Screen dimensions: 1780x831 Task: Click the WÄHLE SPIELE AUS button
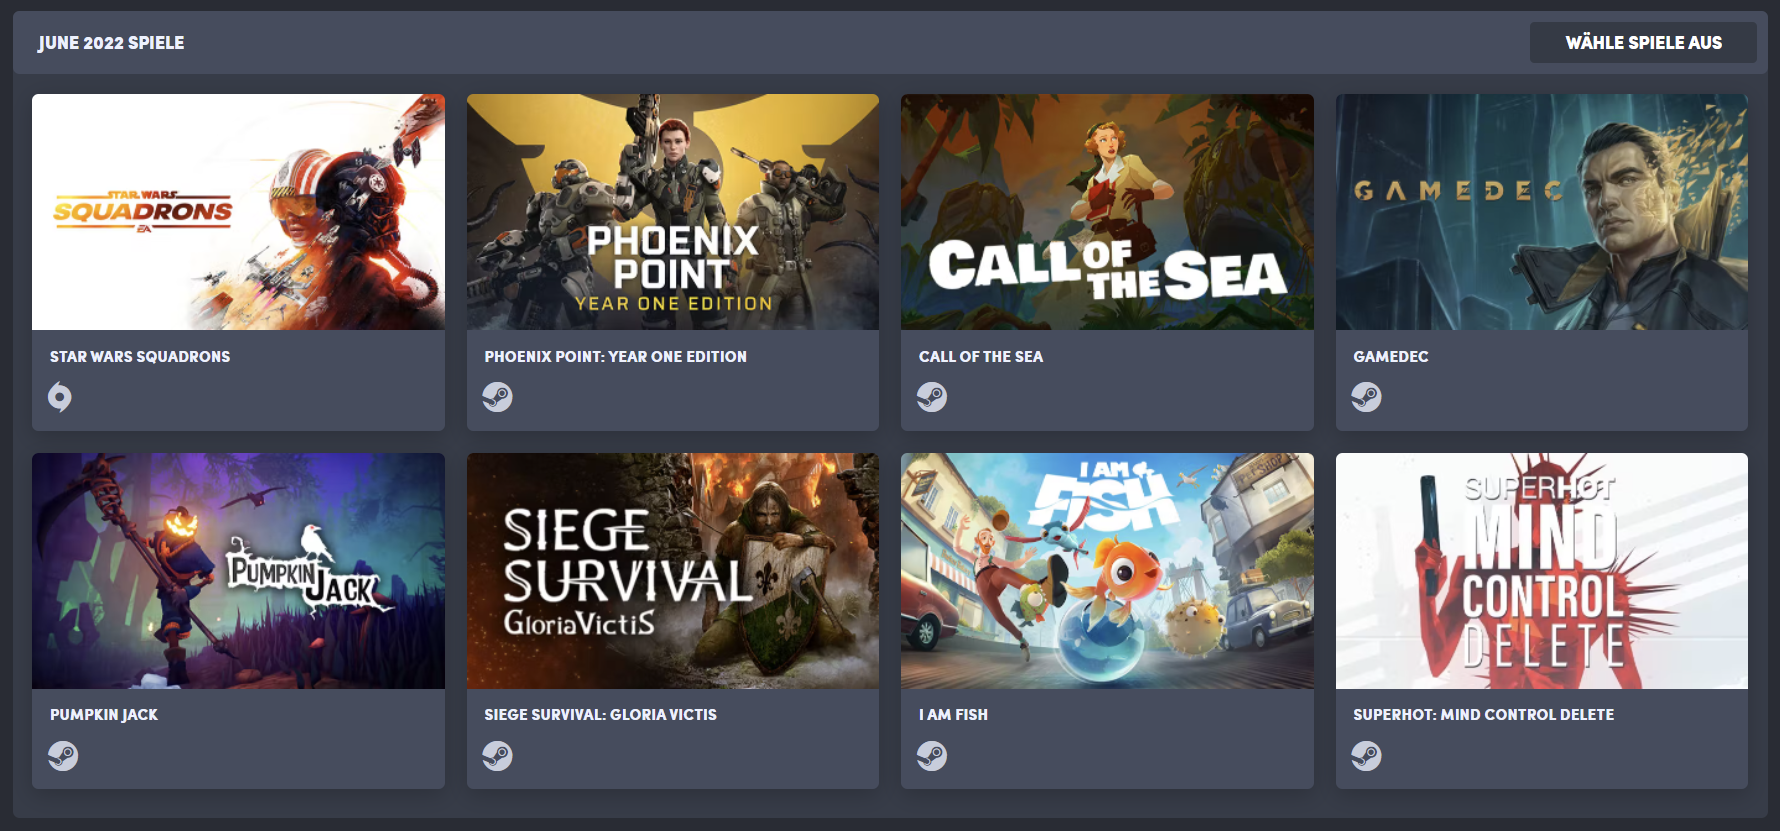(1643, 43)
